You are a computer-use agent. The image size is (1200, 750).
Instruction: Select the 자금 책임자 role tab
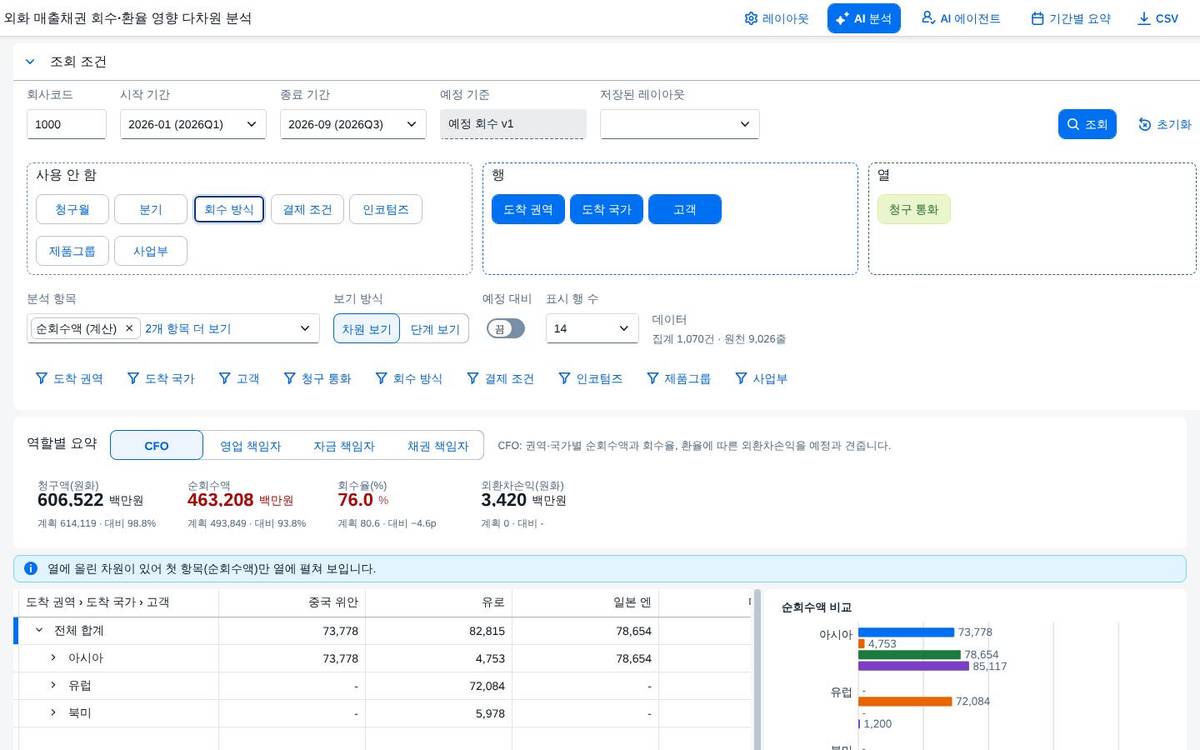tap(344, 446)
